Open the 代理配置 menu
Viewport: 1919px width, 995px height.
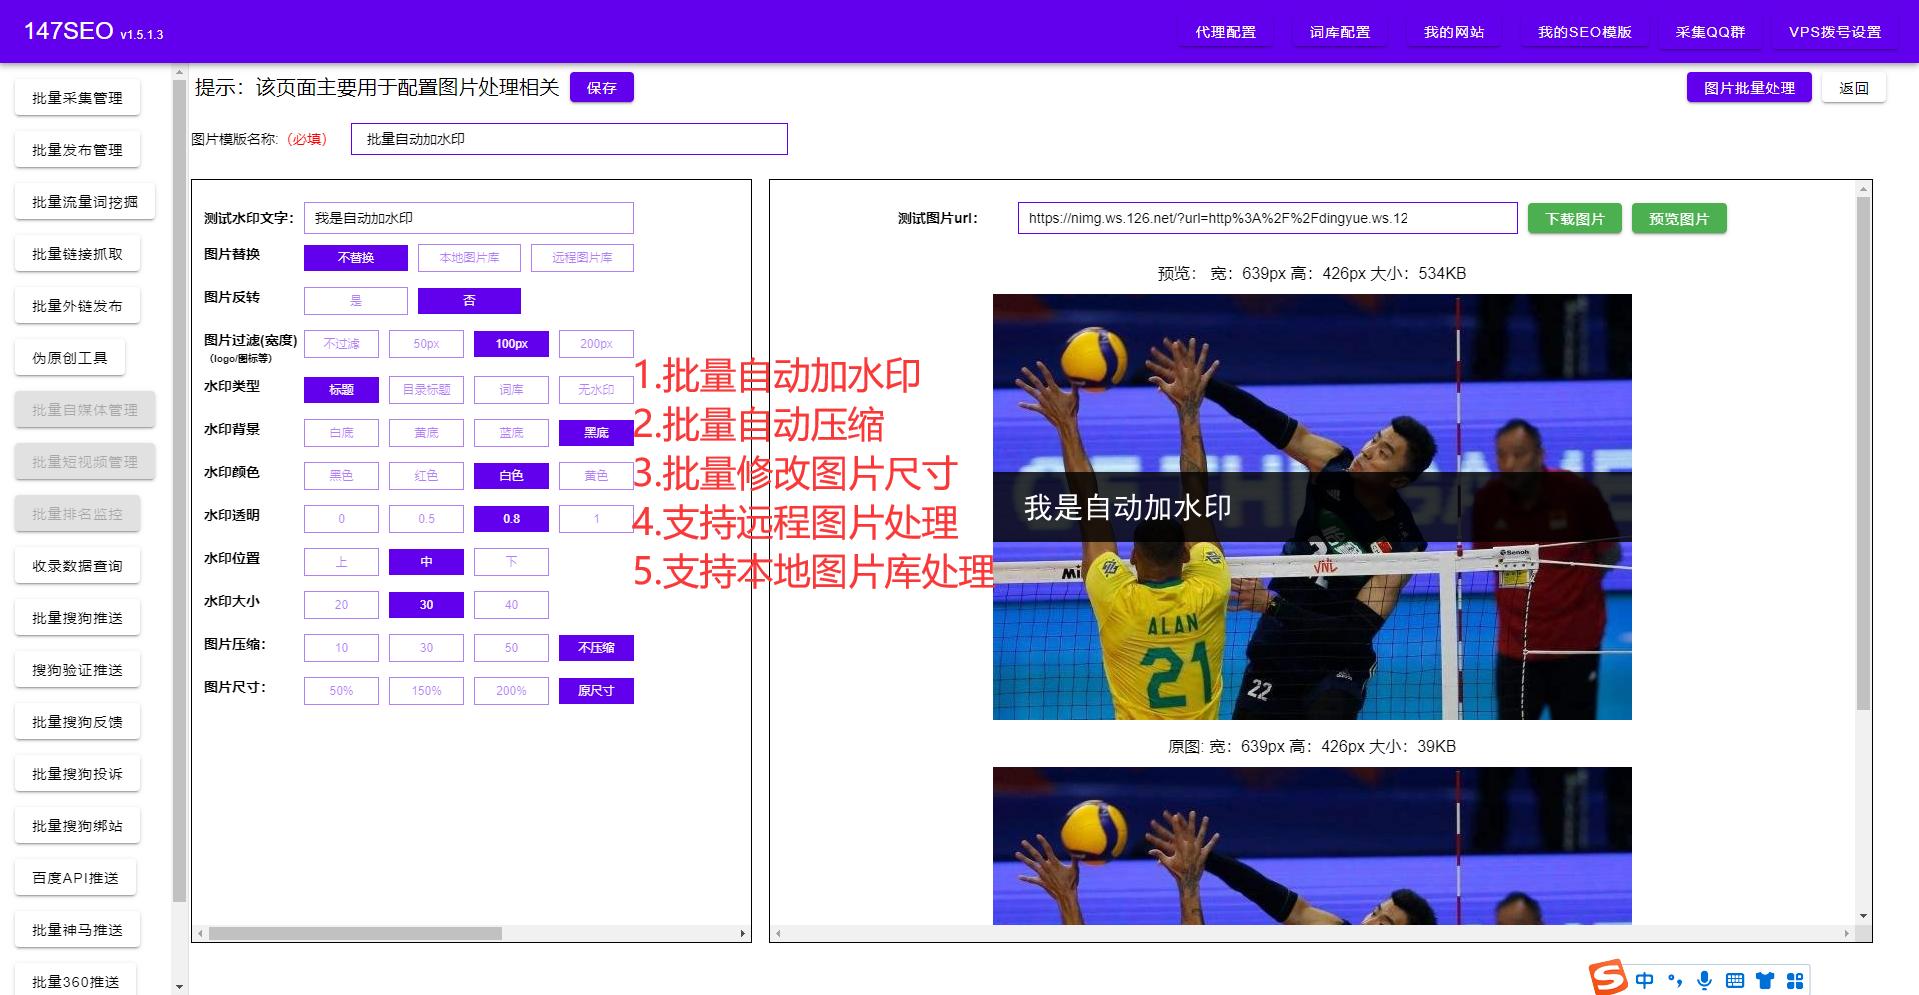coord(1224,31)
